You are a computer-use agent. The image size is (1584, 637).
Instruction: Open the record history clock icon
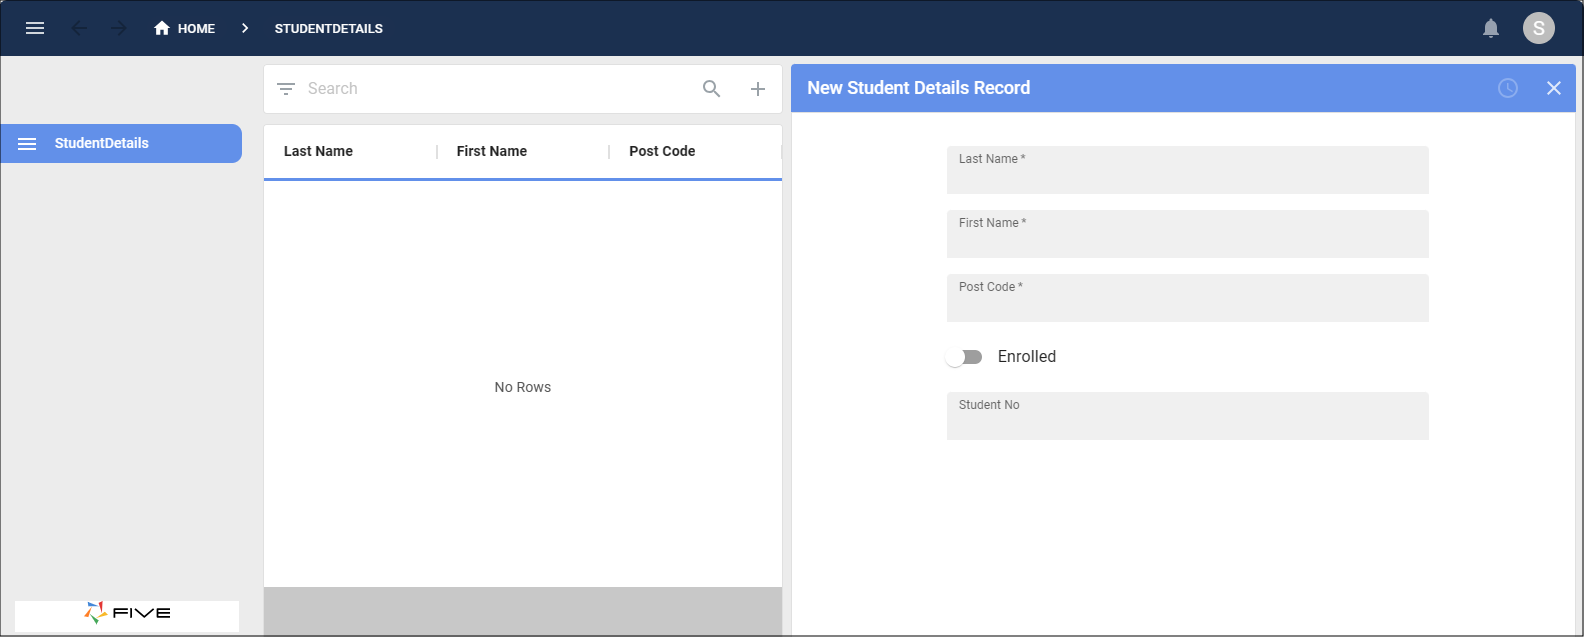(x=1508, y=88)
